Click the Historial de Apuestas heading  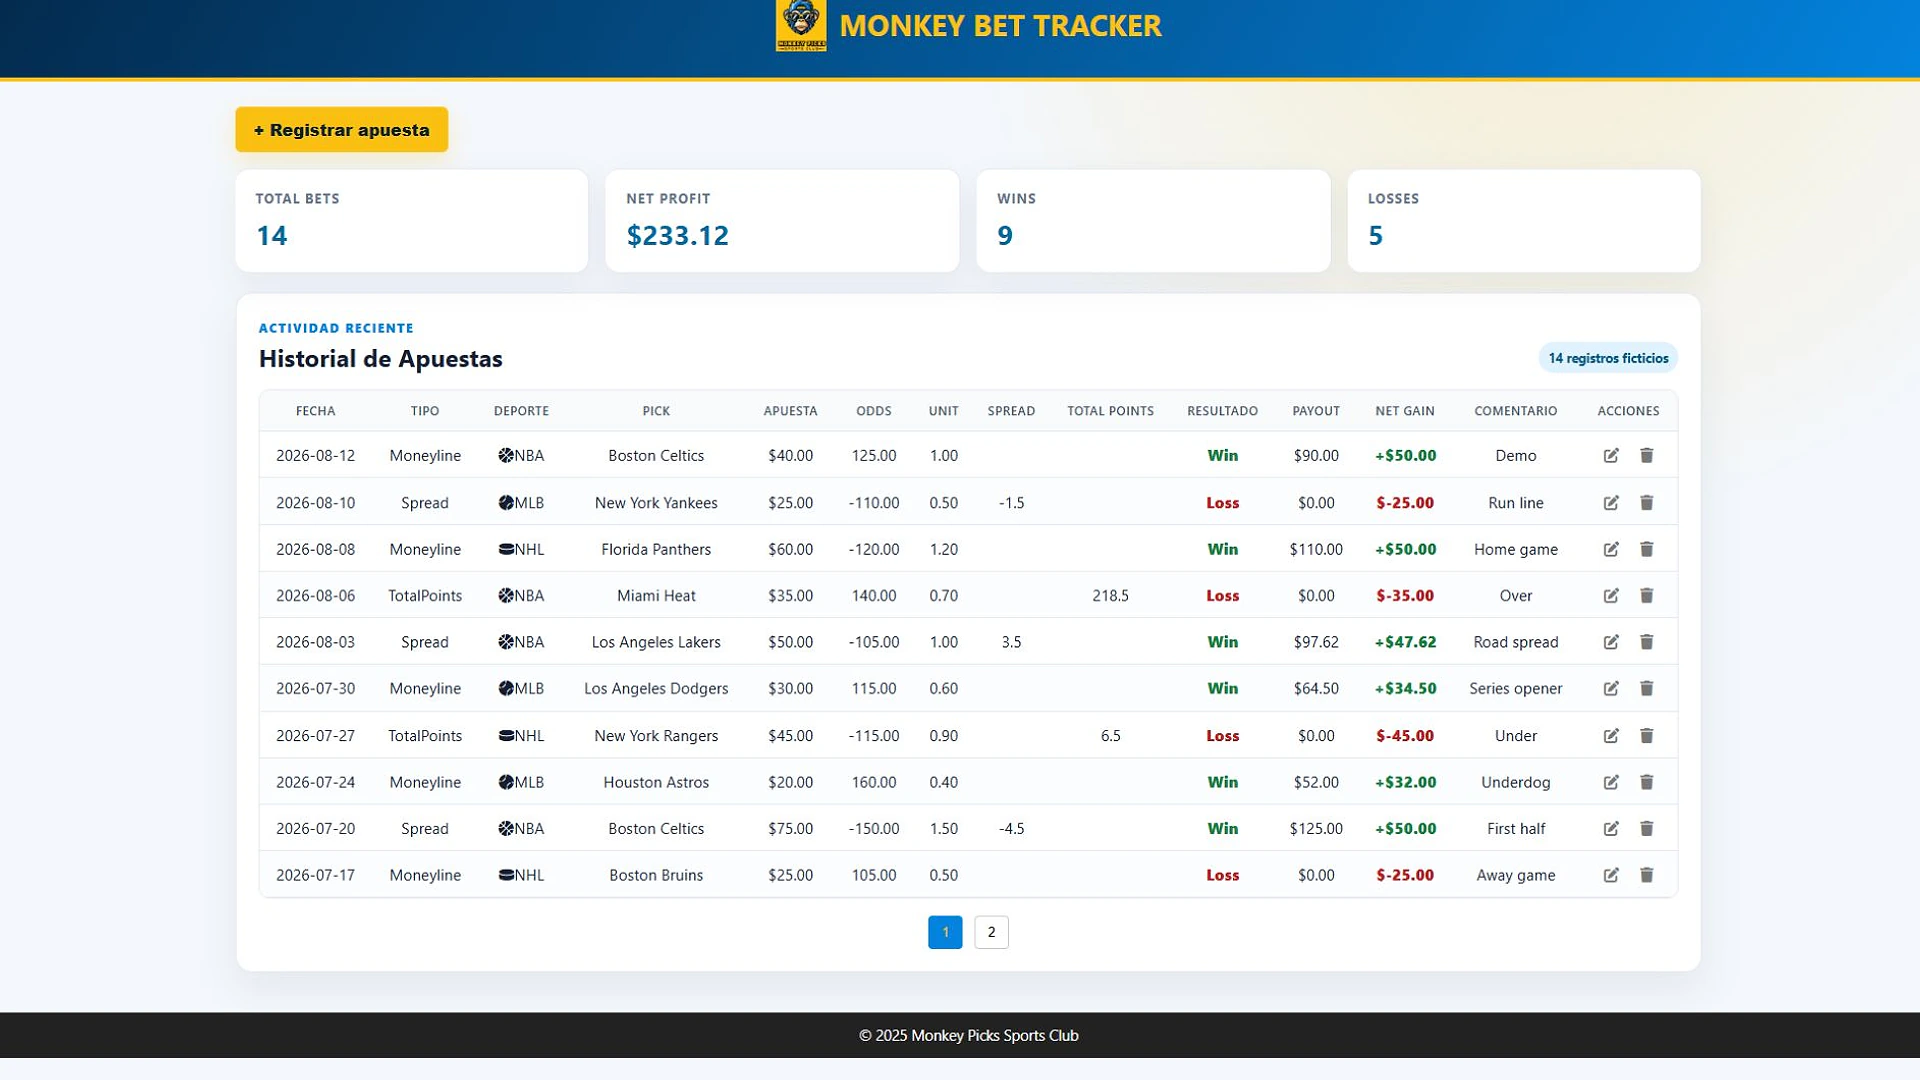click(381, 359)
